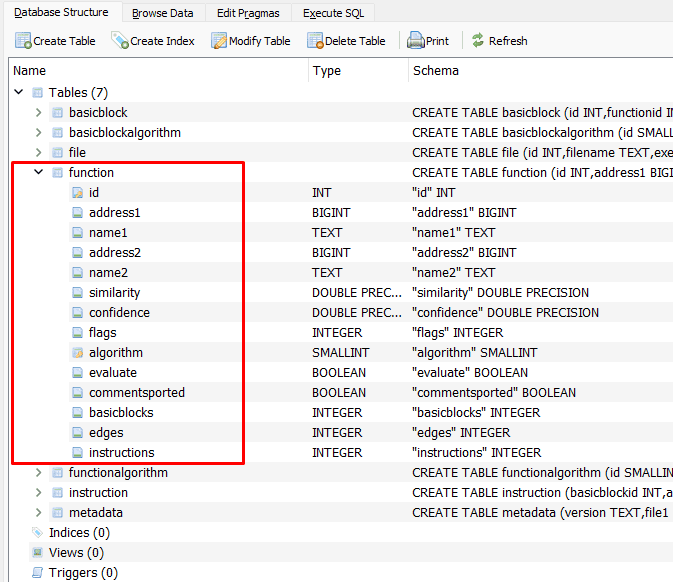The width and height of the screenshot is (673, 582).
Task: Click the Modify Table button label
Action: click(260, 41)
